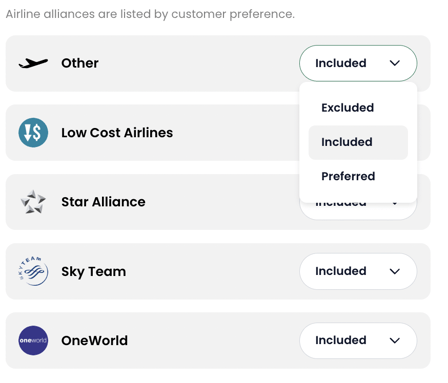Open the Sky Team Included dropdown
The image size is (448, 383).
(x=358, y=271)
